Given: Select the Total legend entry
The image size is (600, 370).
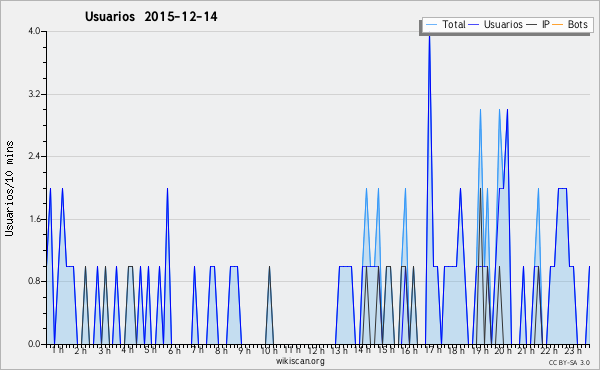Looking at the screenshot, I should 445,24.
